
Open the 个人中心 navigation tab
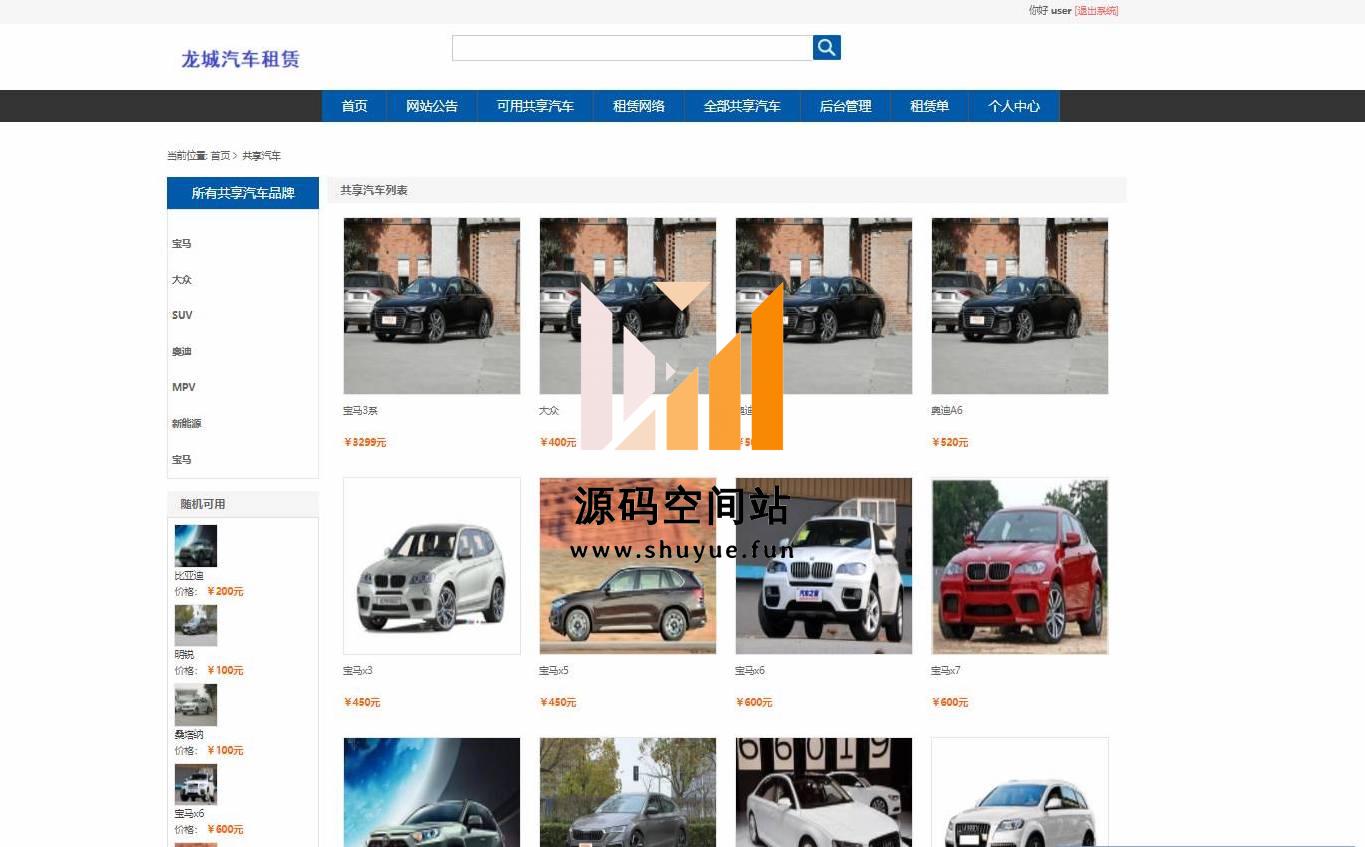(x=1014, y=106)
